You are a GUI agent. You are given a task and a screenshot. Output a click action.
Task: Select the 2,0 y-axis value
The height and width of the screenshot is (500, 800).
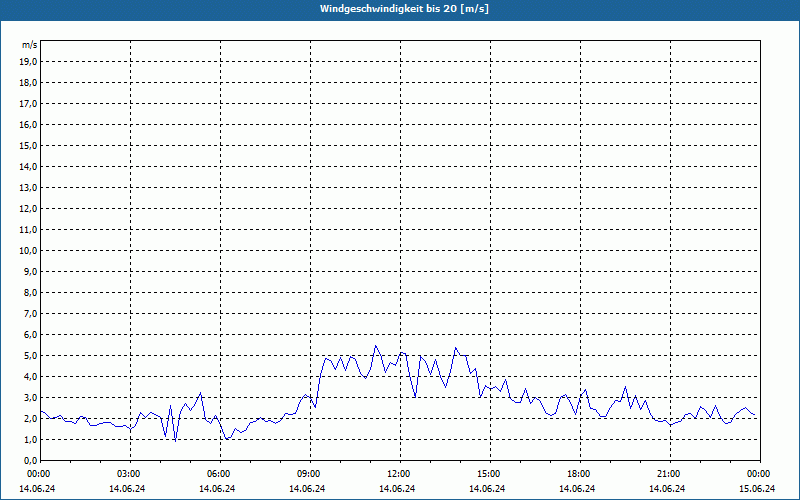[x=30, y=418]
